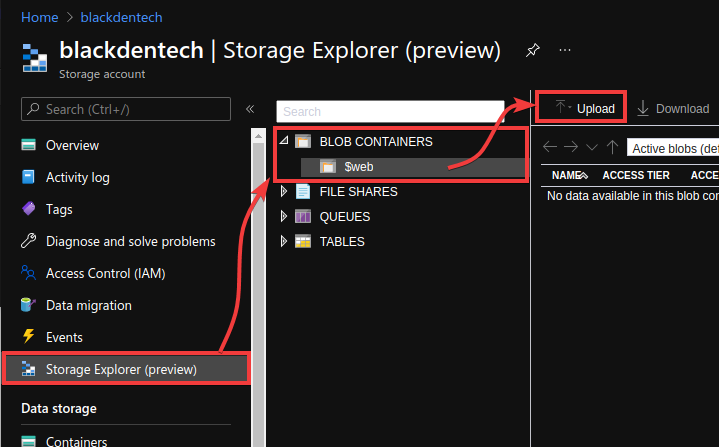Focus the Search (Ctrl+/) menu field

coord(126,109)
